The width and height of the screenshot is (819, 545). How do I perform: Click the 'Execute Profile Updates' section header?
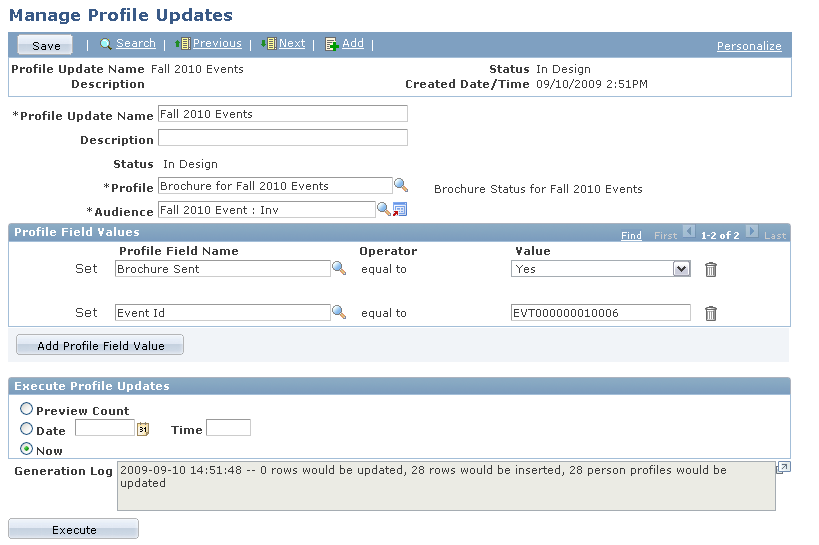(92, 386)
